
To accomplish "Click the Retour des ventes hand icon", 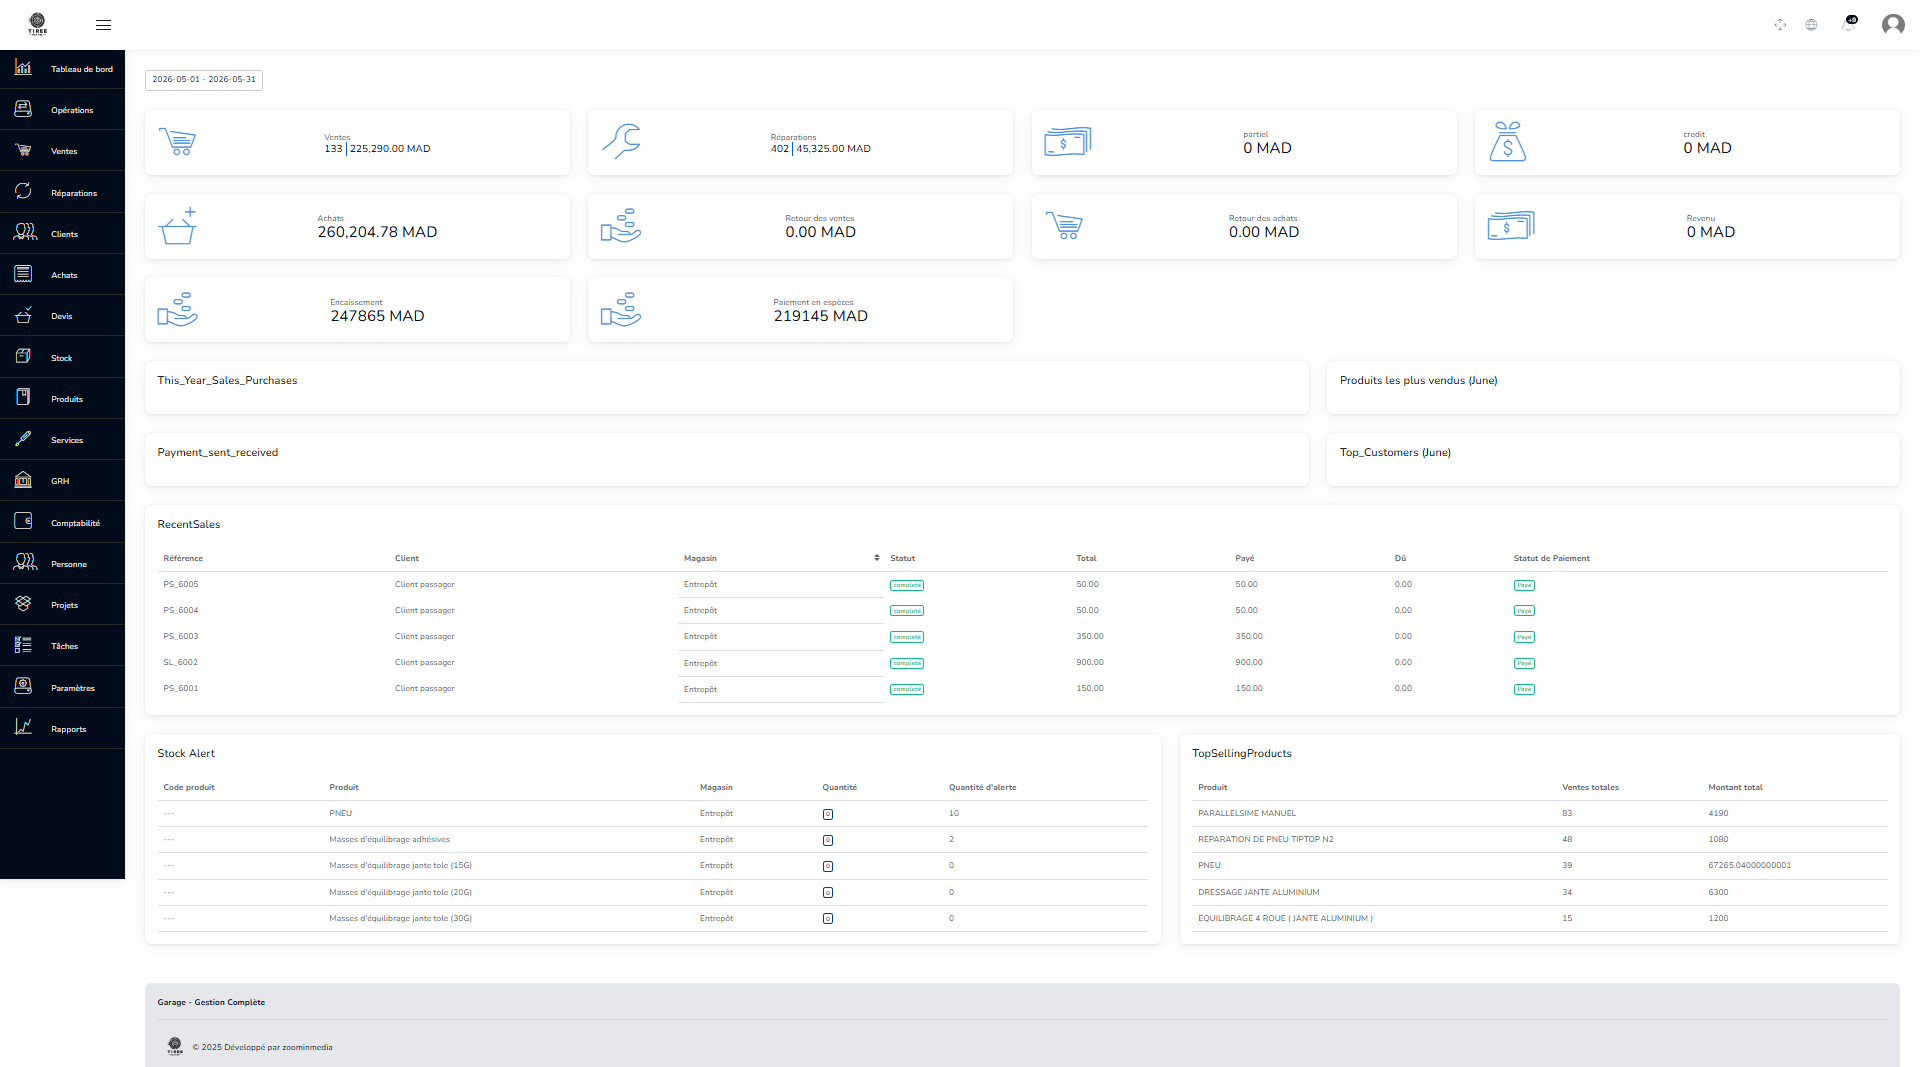I will 621,226.
